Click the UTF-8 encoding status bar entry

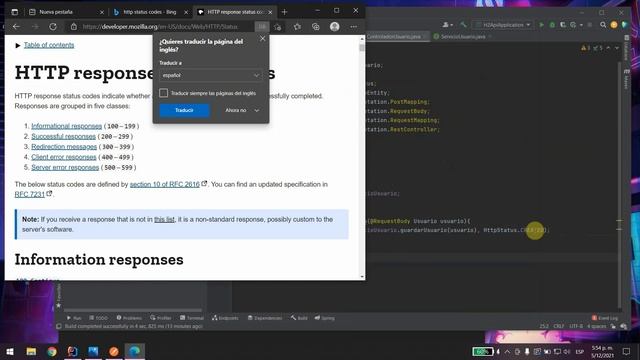pyautogui.click(x=576, y=326)
